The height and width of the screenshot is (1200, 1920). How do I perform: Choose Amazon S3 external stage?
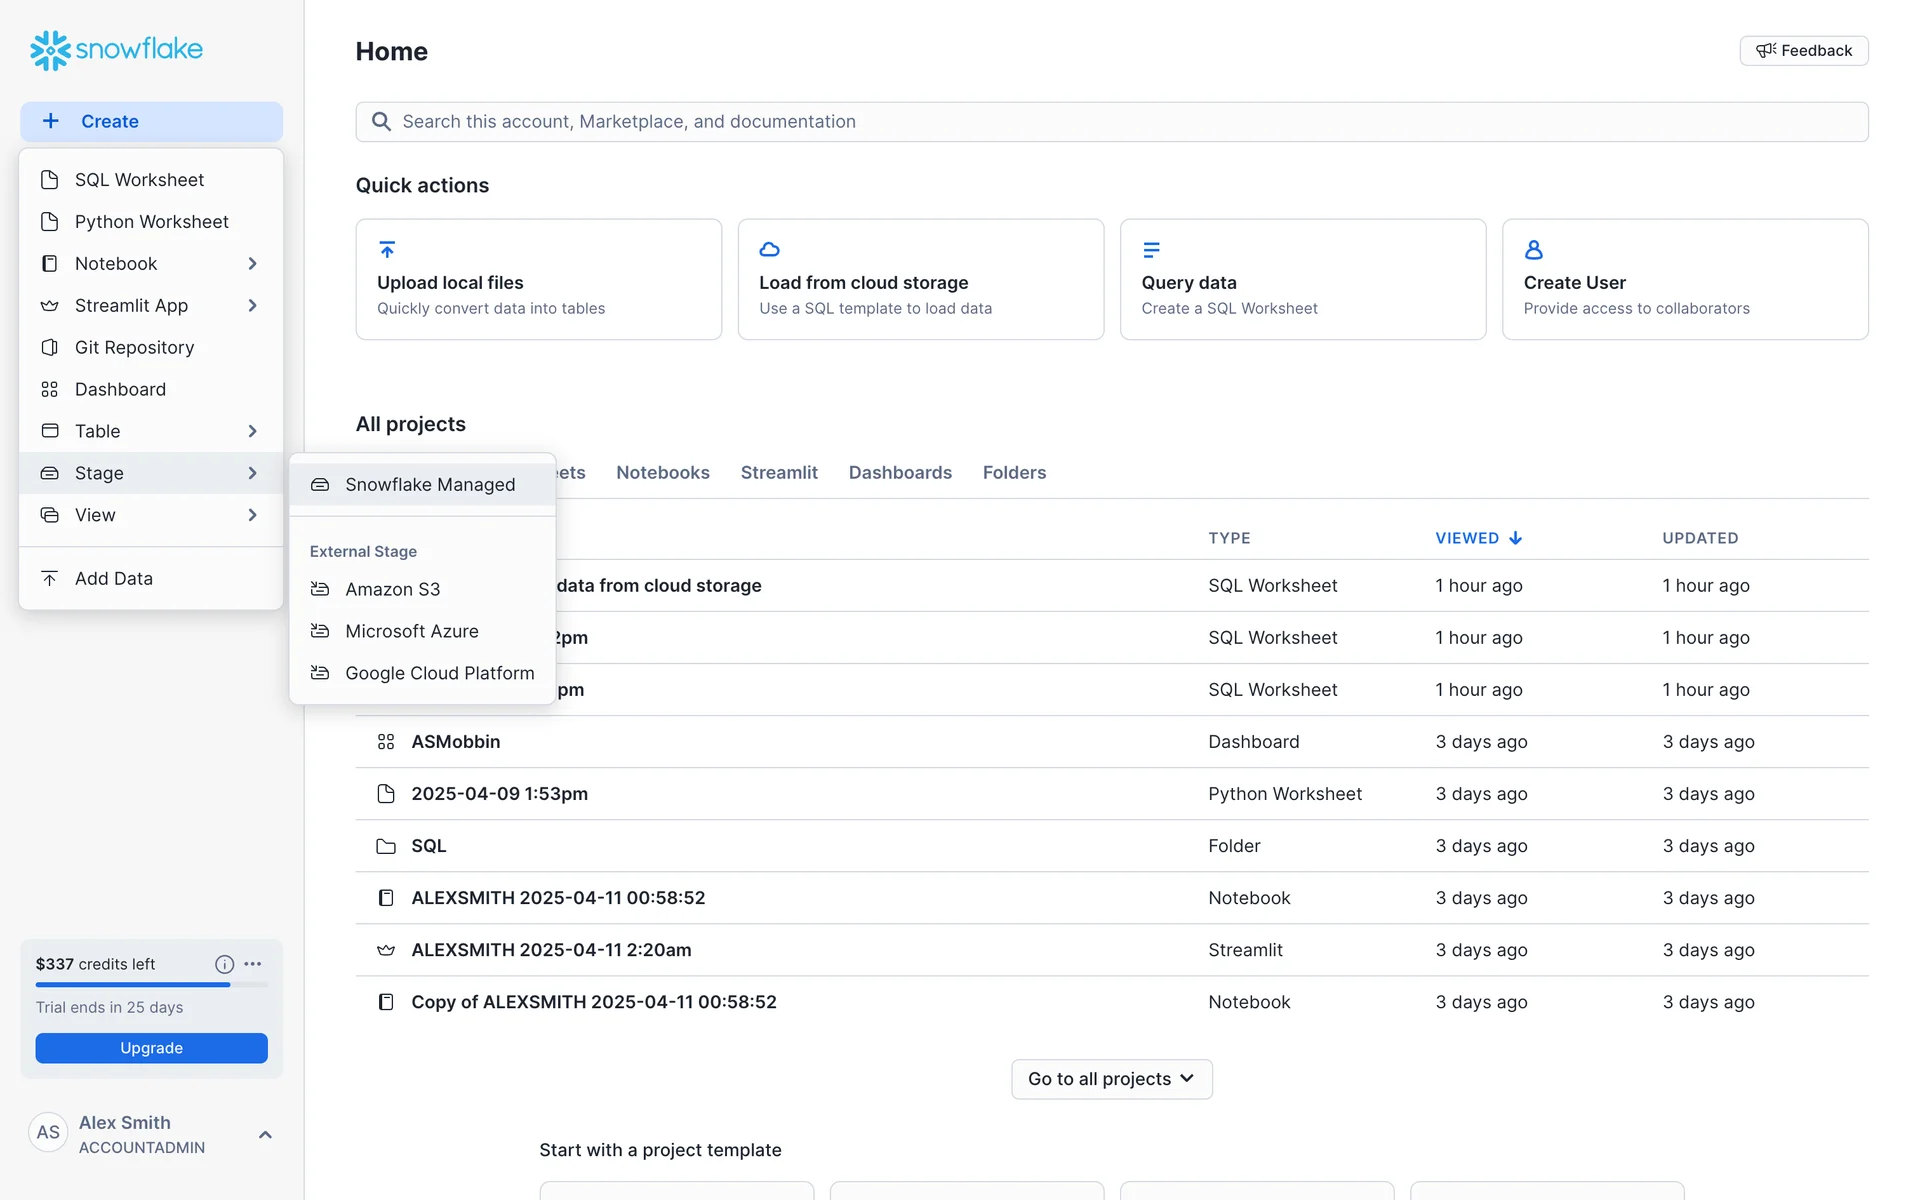pos(392,590)
